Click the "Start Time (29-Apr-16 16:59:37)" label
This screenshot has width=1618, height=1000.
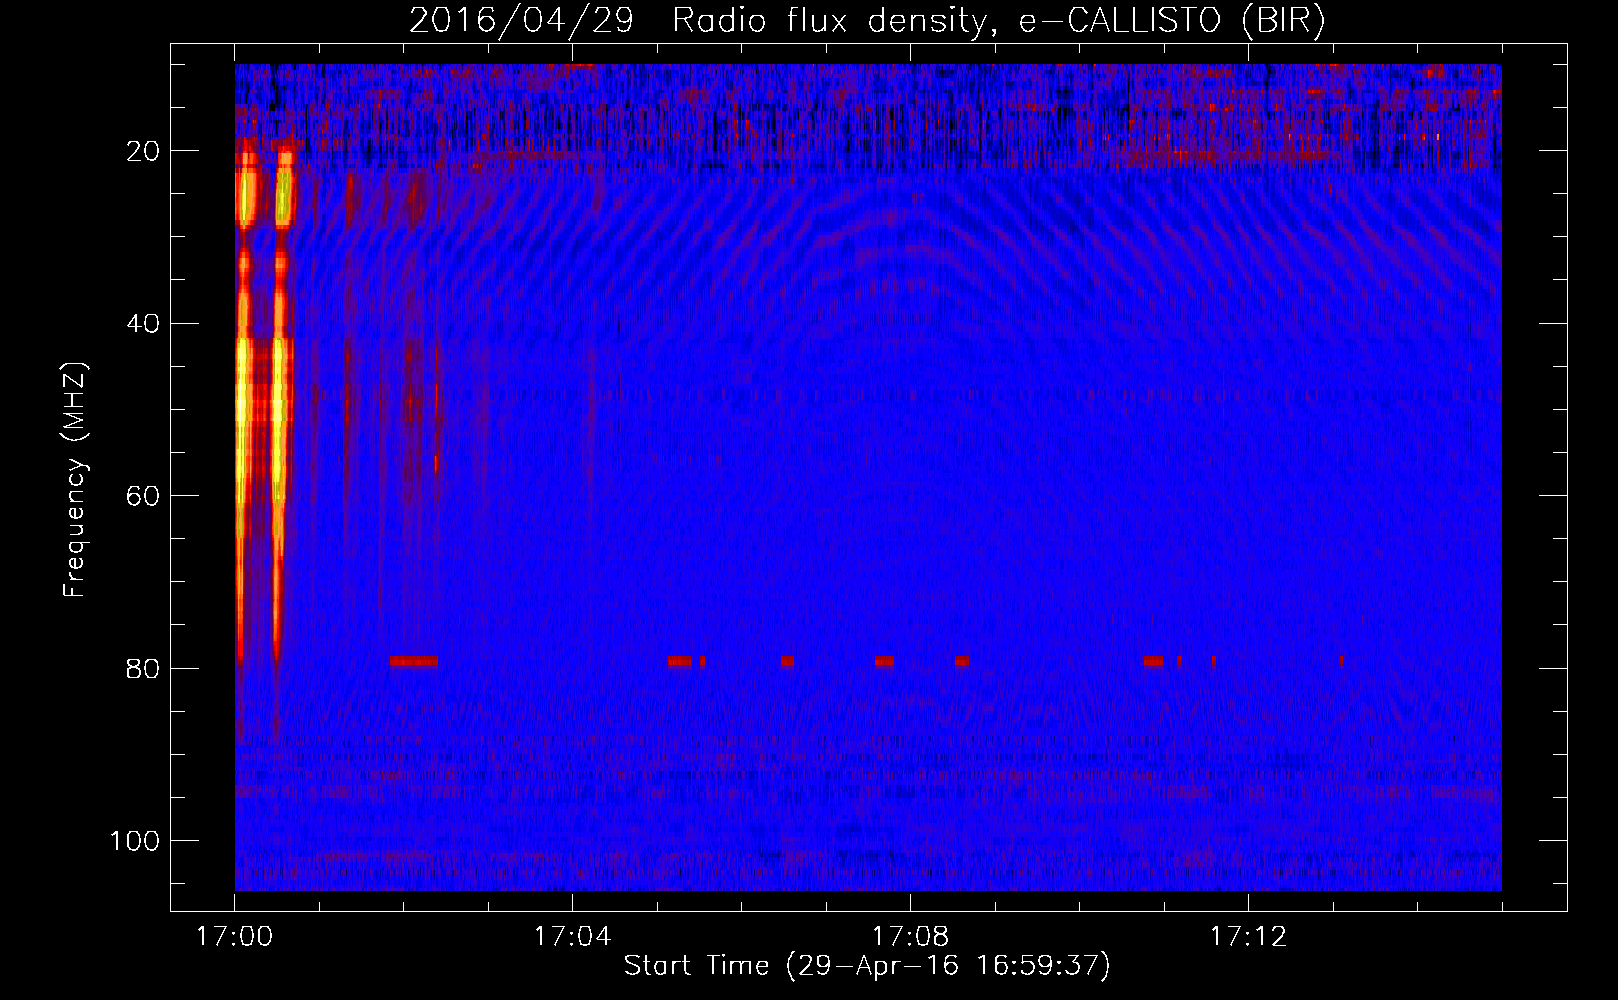coord(867,966)
